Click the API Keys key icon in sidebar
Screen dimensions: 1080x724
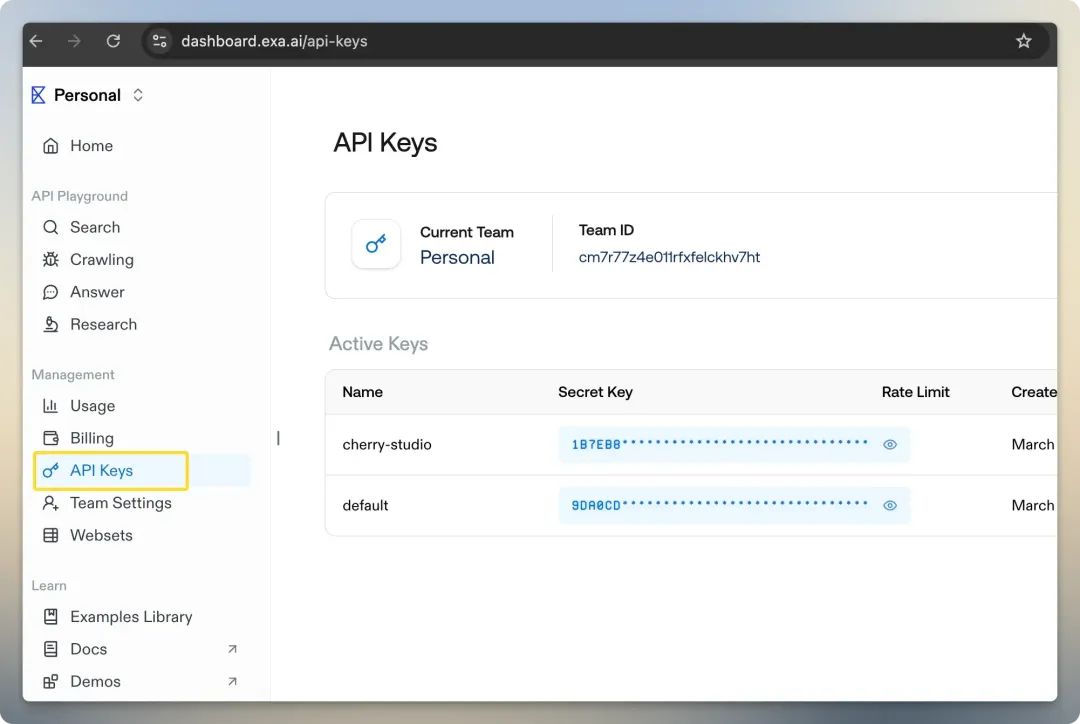pos(50,470)
